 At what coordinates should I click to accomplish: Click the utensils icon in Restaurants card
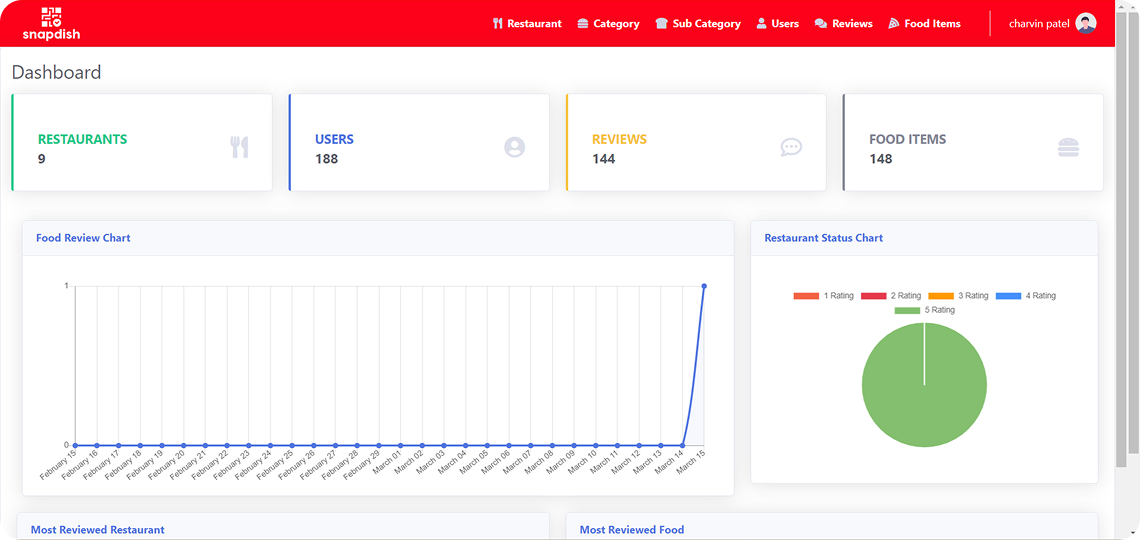point(239,148)
